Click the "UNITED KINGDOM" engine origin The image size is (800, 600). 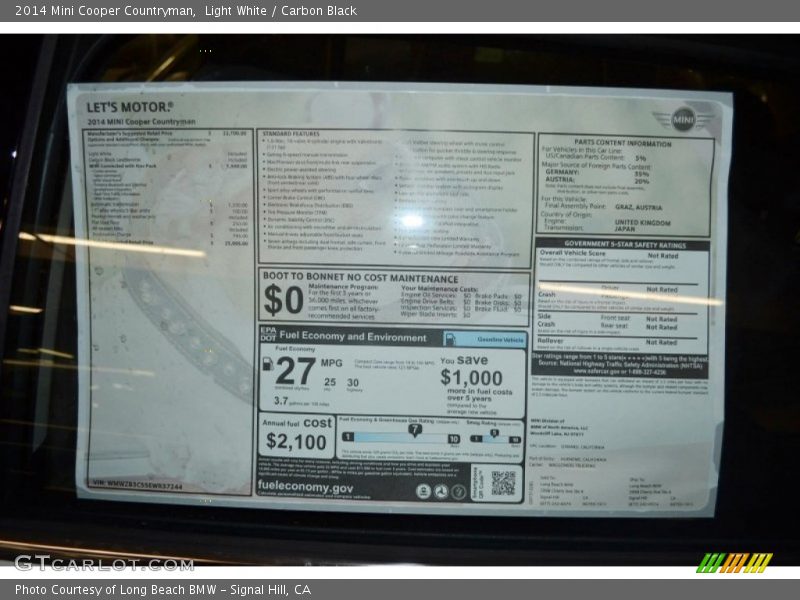point(642,223)
